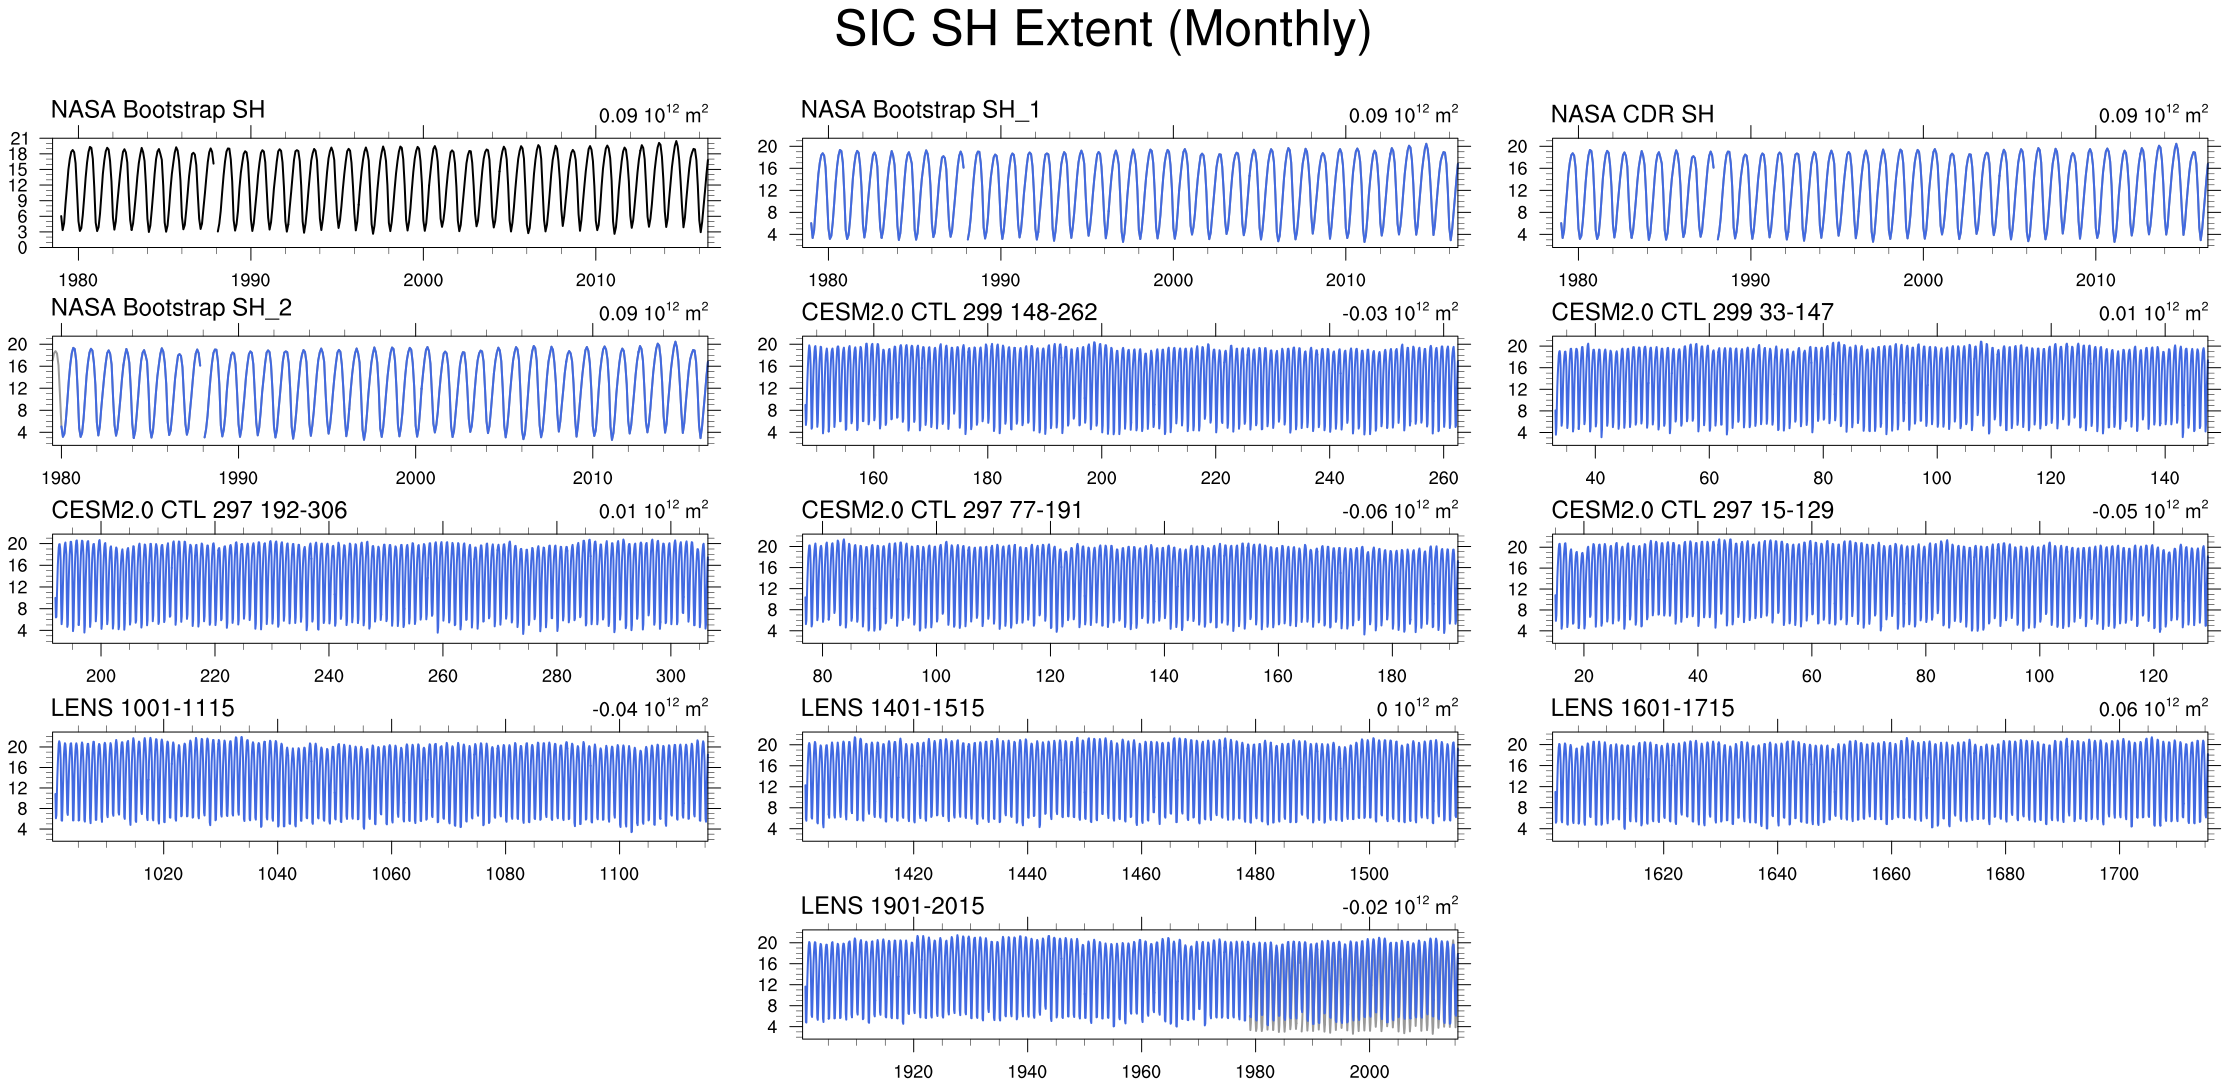Click the NASA CDR SH plot

click(x=1880, y=193)
